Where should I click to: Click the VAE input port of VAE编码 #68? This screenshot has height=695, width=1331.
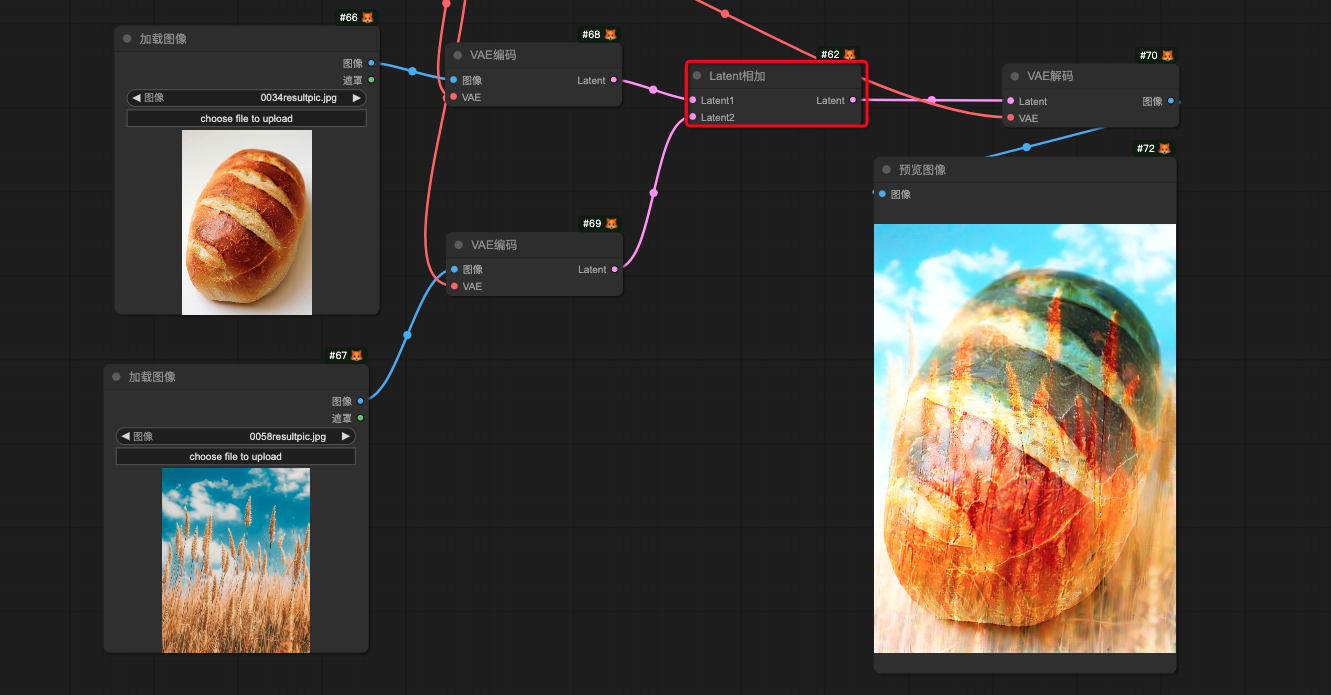tap(453, 97)
